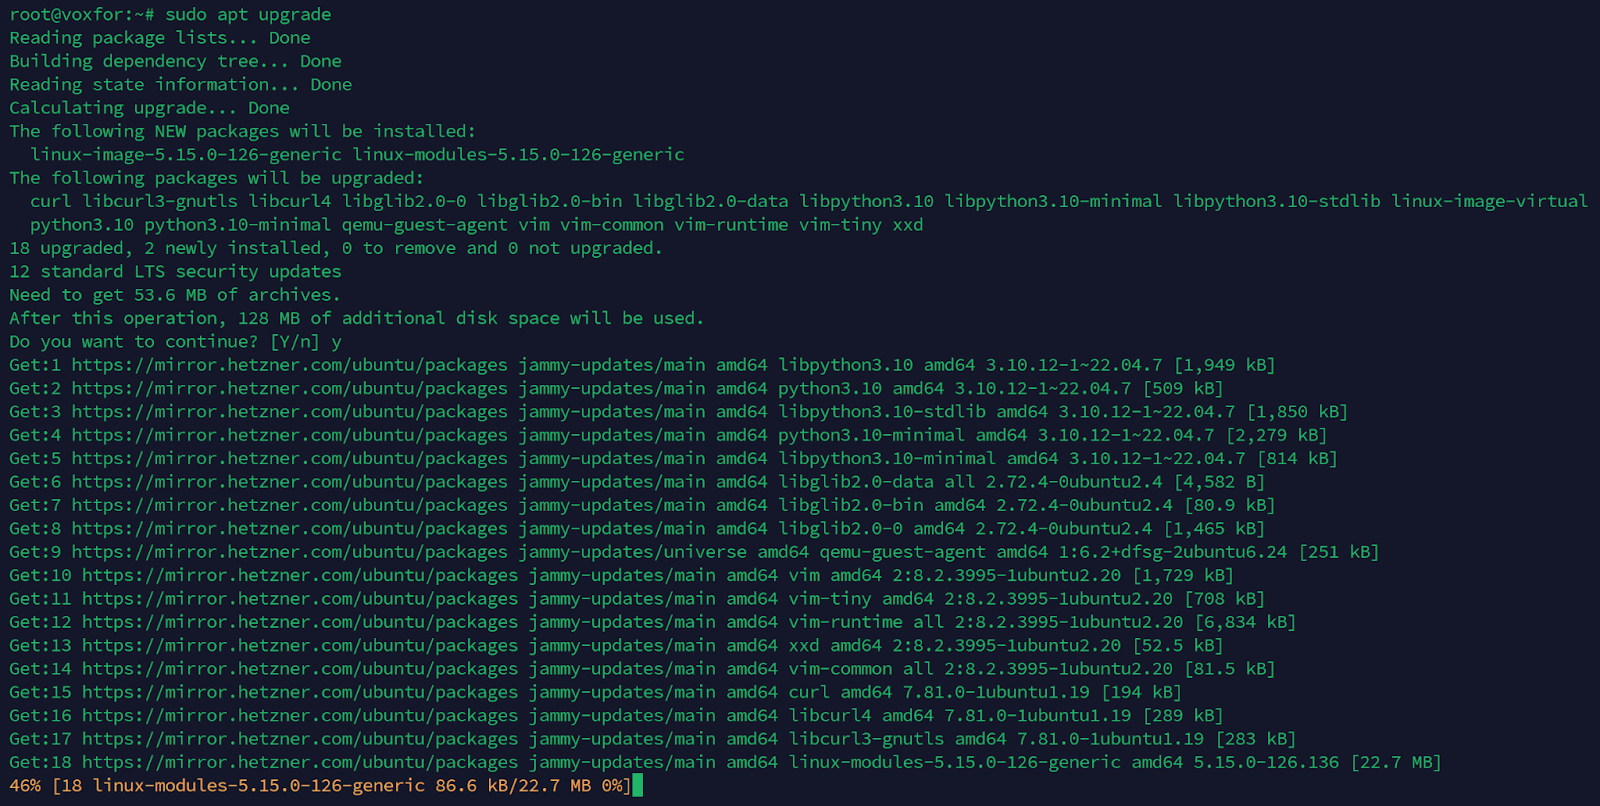Click 'libglib2.0-bin' on the Get:7 line

pos(851,505)
